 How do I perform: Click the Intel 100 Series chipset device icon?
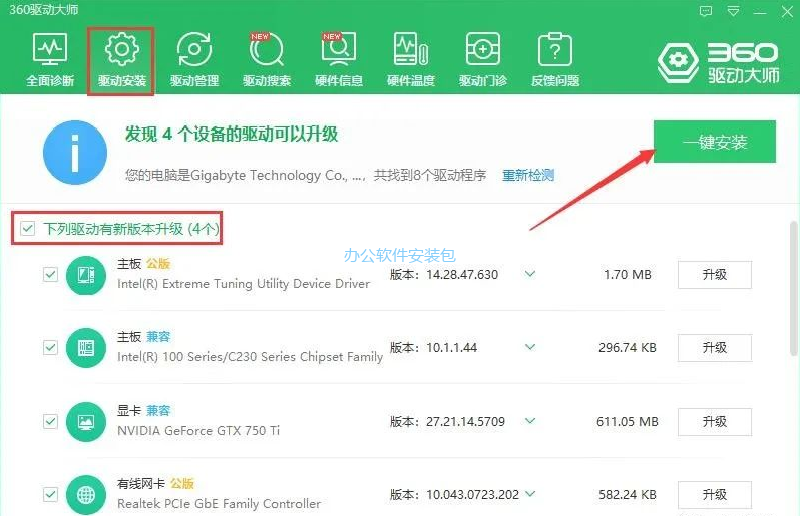point(86,348)
